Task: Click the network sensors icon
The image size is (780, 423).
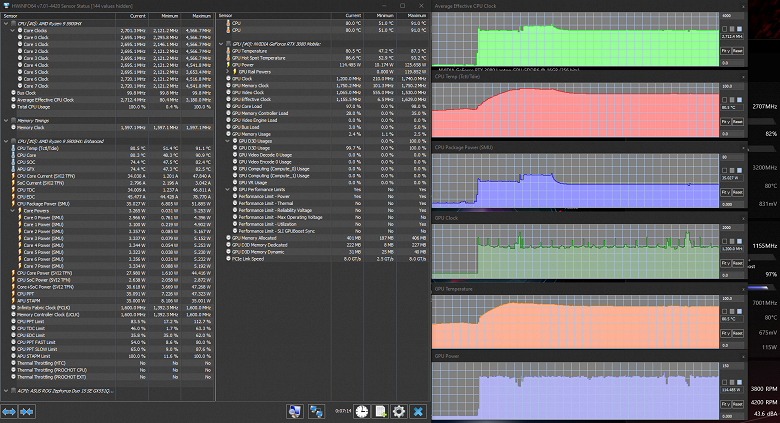Action: (x=315, y=411)
